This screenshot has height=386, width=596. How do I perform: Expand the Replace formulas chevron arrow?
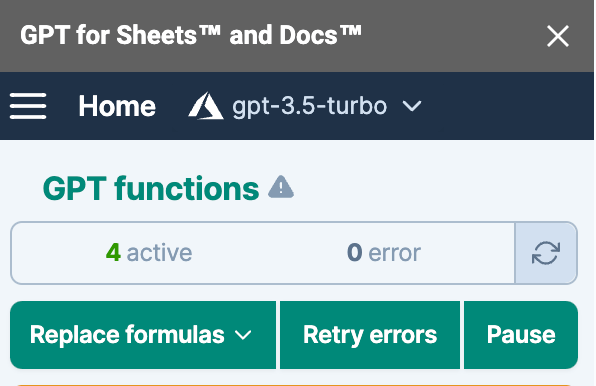pyautogui.click(x=243, y=335)
